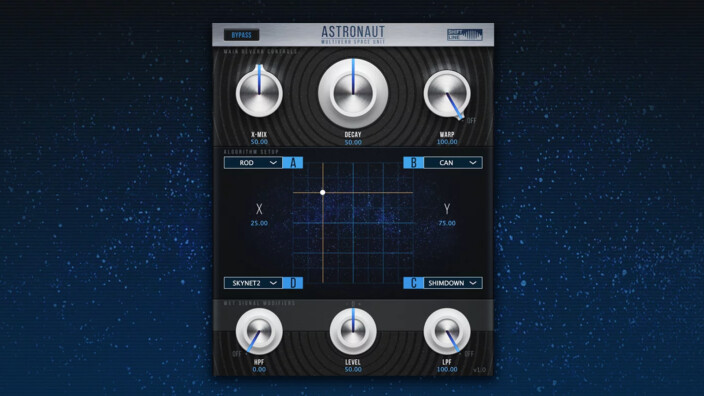The image size is (704, 396).
Task: Click the large X axis label
Action: (259, 209)
